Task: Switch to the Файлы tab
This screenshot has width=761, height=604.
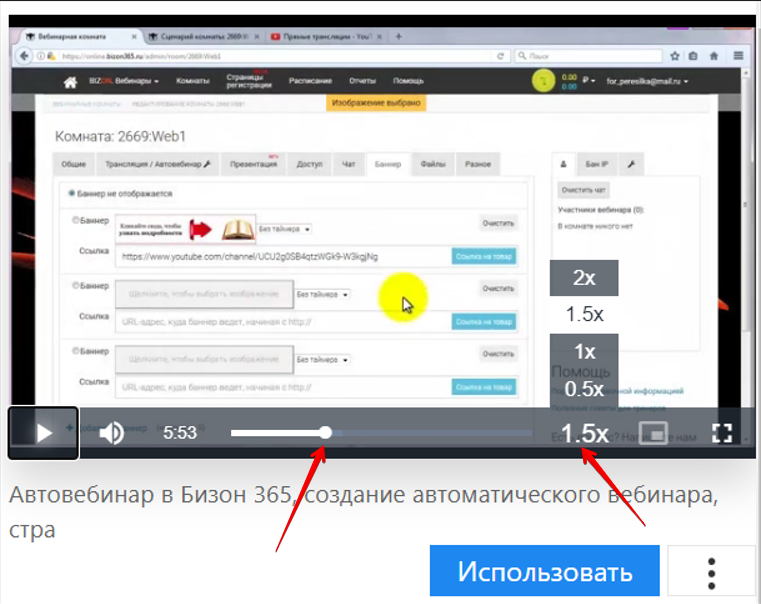Action: tap(432, 164)
